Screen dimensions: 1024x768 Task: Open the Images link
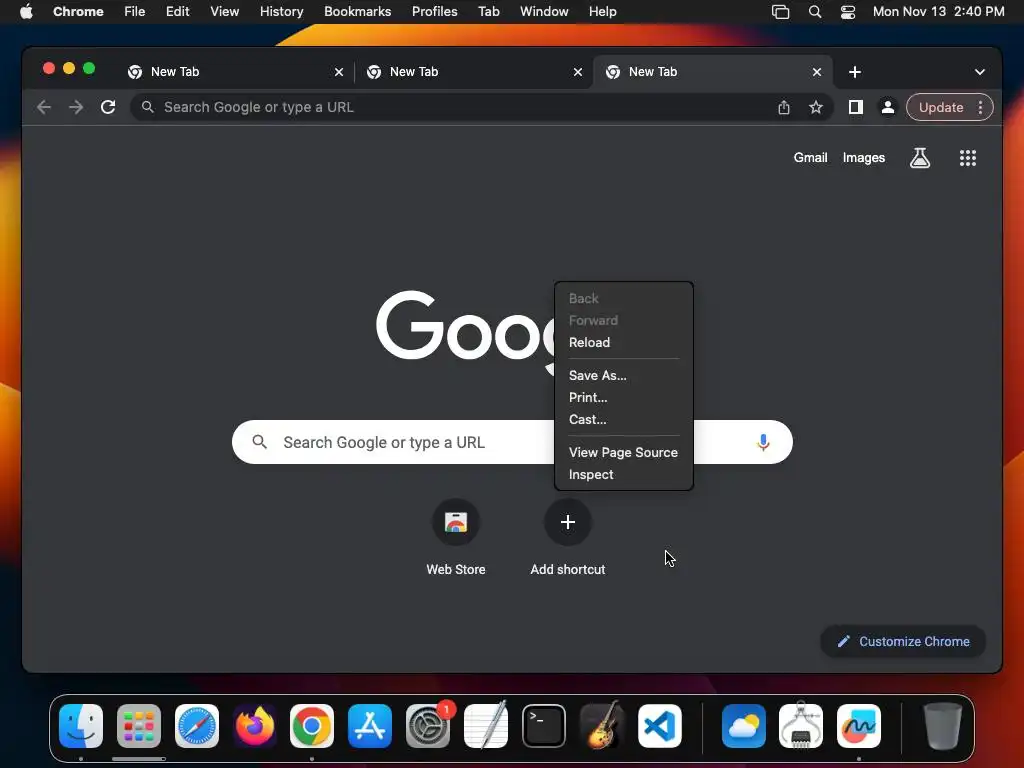863,157
